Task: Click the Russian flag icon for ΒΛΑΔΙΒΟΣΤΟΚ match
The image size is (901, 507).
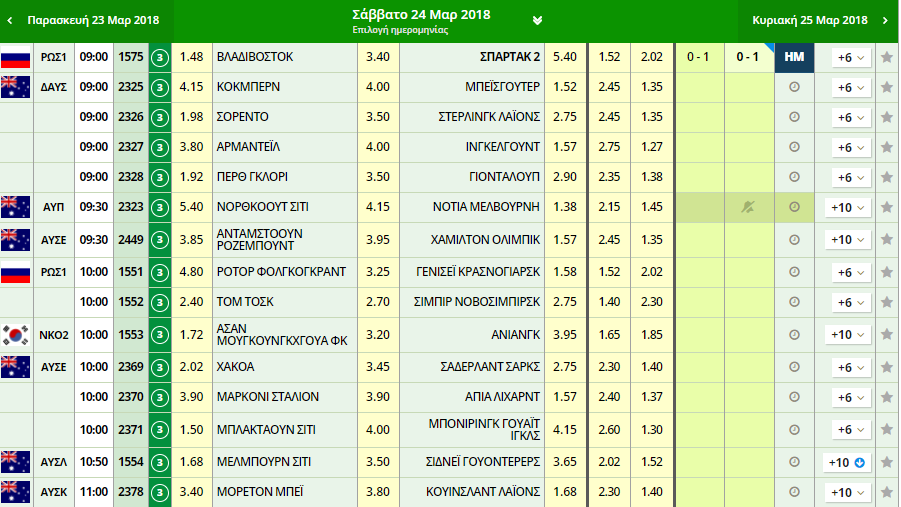Action: coord(16,58)
